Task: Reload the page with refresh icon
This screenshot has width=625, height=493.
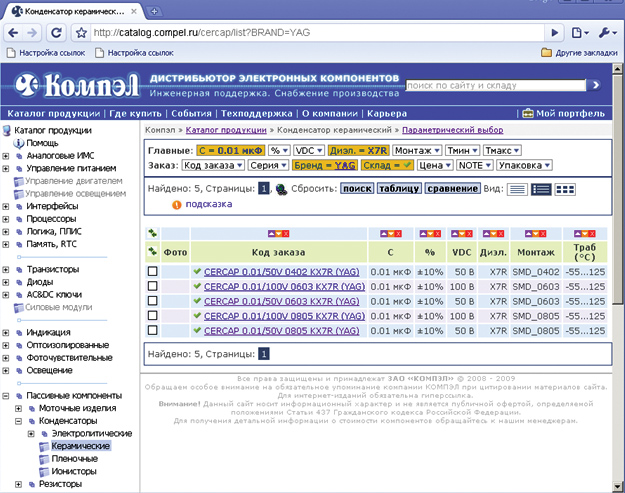Action: (56, 33)
